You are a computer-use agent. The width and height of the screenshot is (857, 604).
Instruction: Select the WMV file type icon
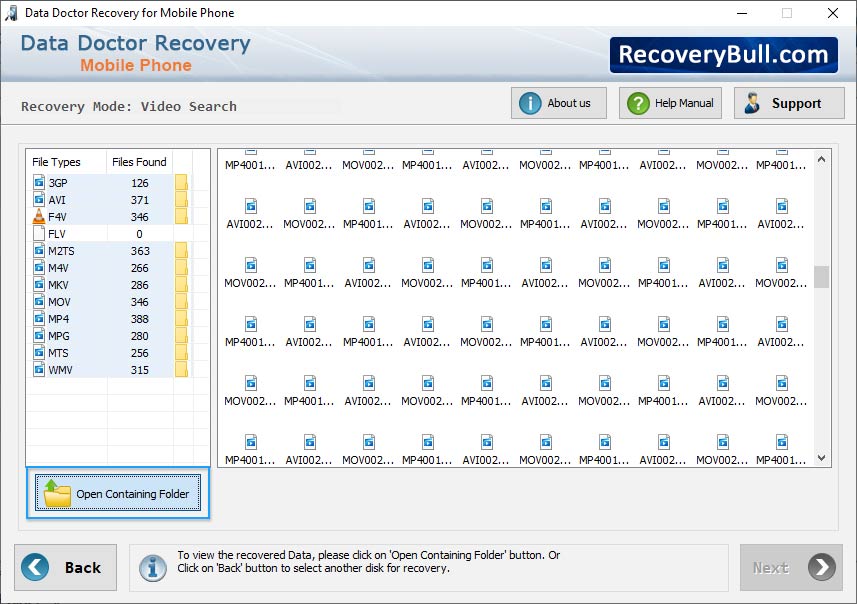coord(39,370)
